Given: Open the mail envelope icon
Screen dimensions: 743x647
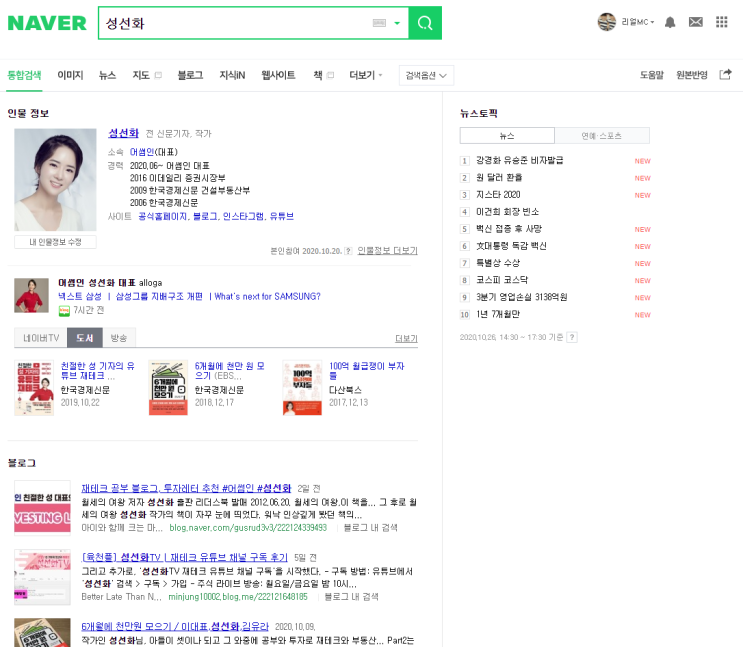Looking at the screenshot, I should pos(696,22).
